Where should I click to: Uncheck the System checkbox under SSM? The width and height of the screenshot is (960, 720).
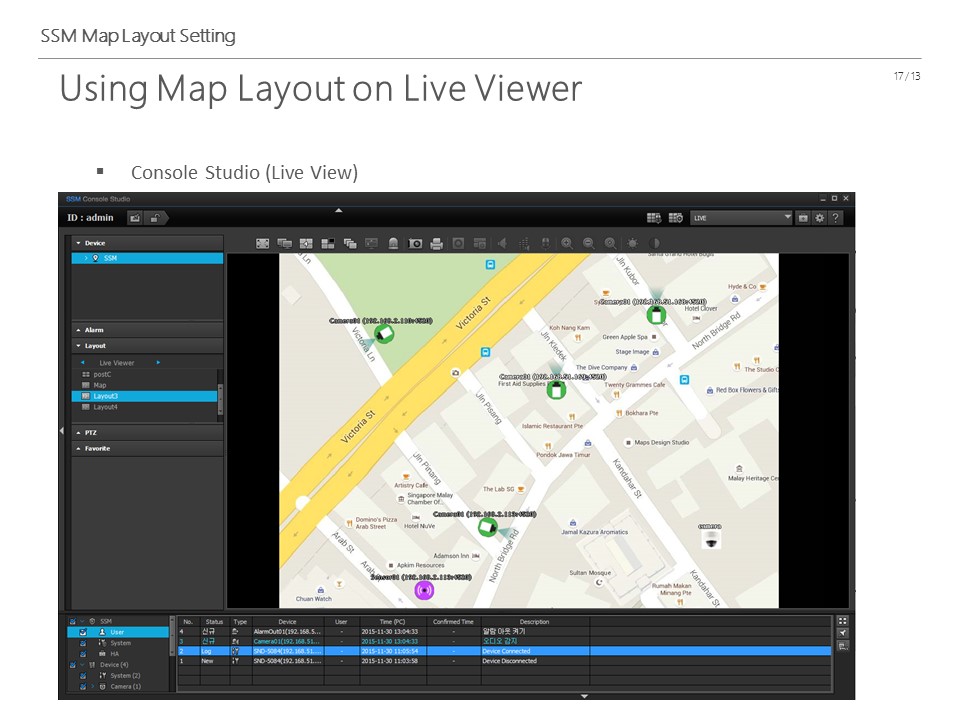tap(83, 643)
